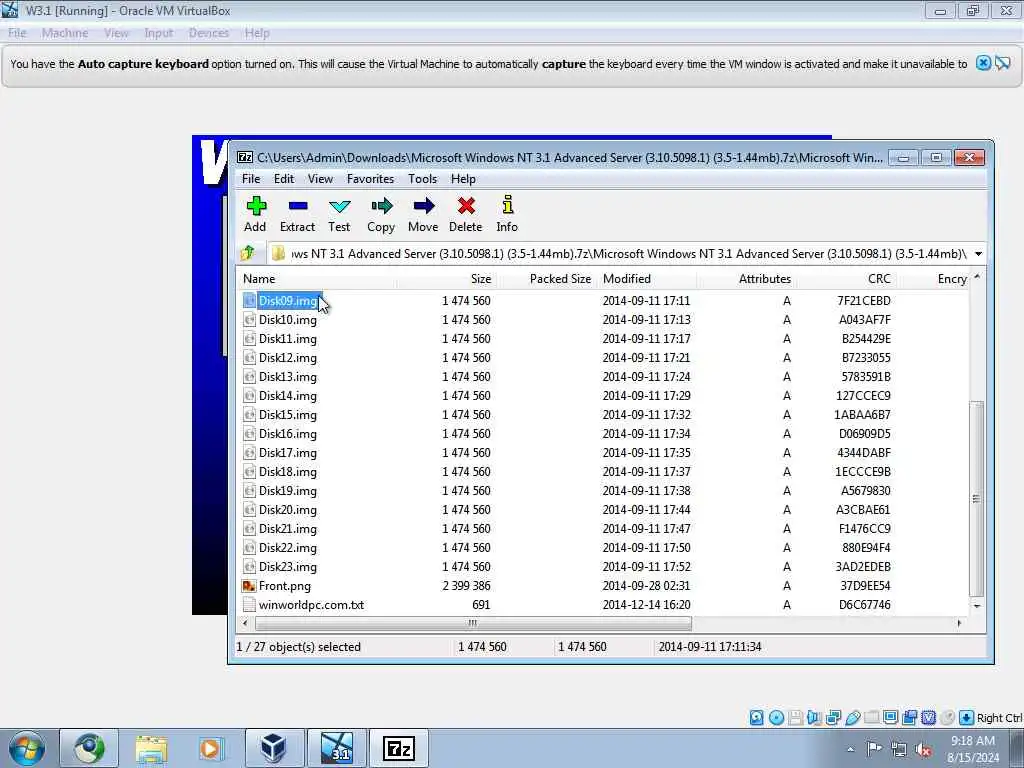
Task: Click the horizontal scroll right arrow
Action: pyautogui.click(x=959, y=623)
